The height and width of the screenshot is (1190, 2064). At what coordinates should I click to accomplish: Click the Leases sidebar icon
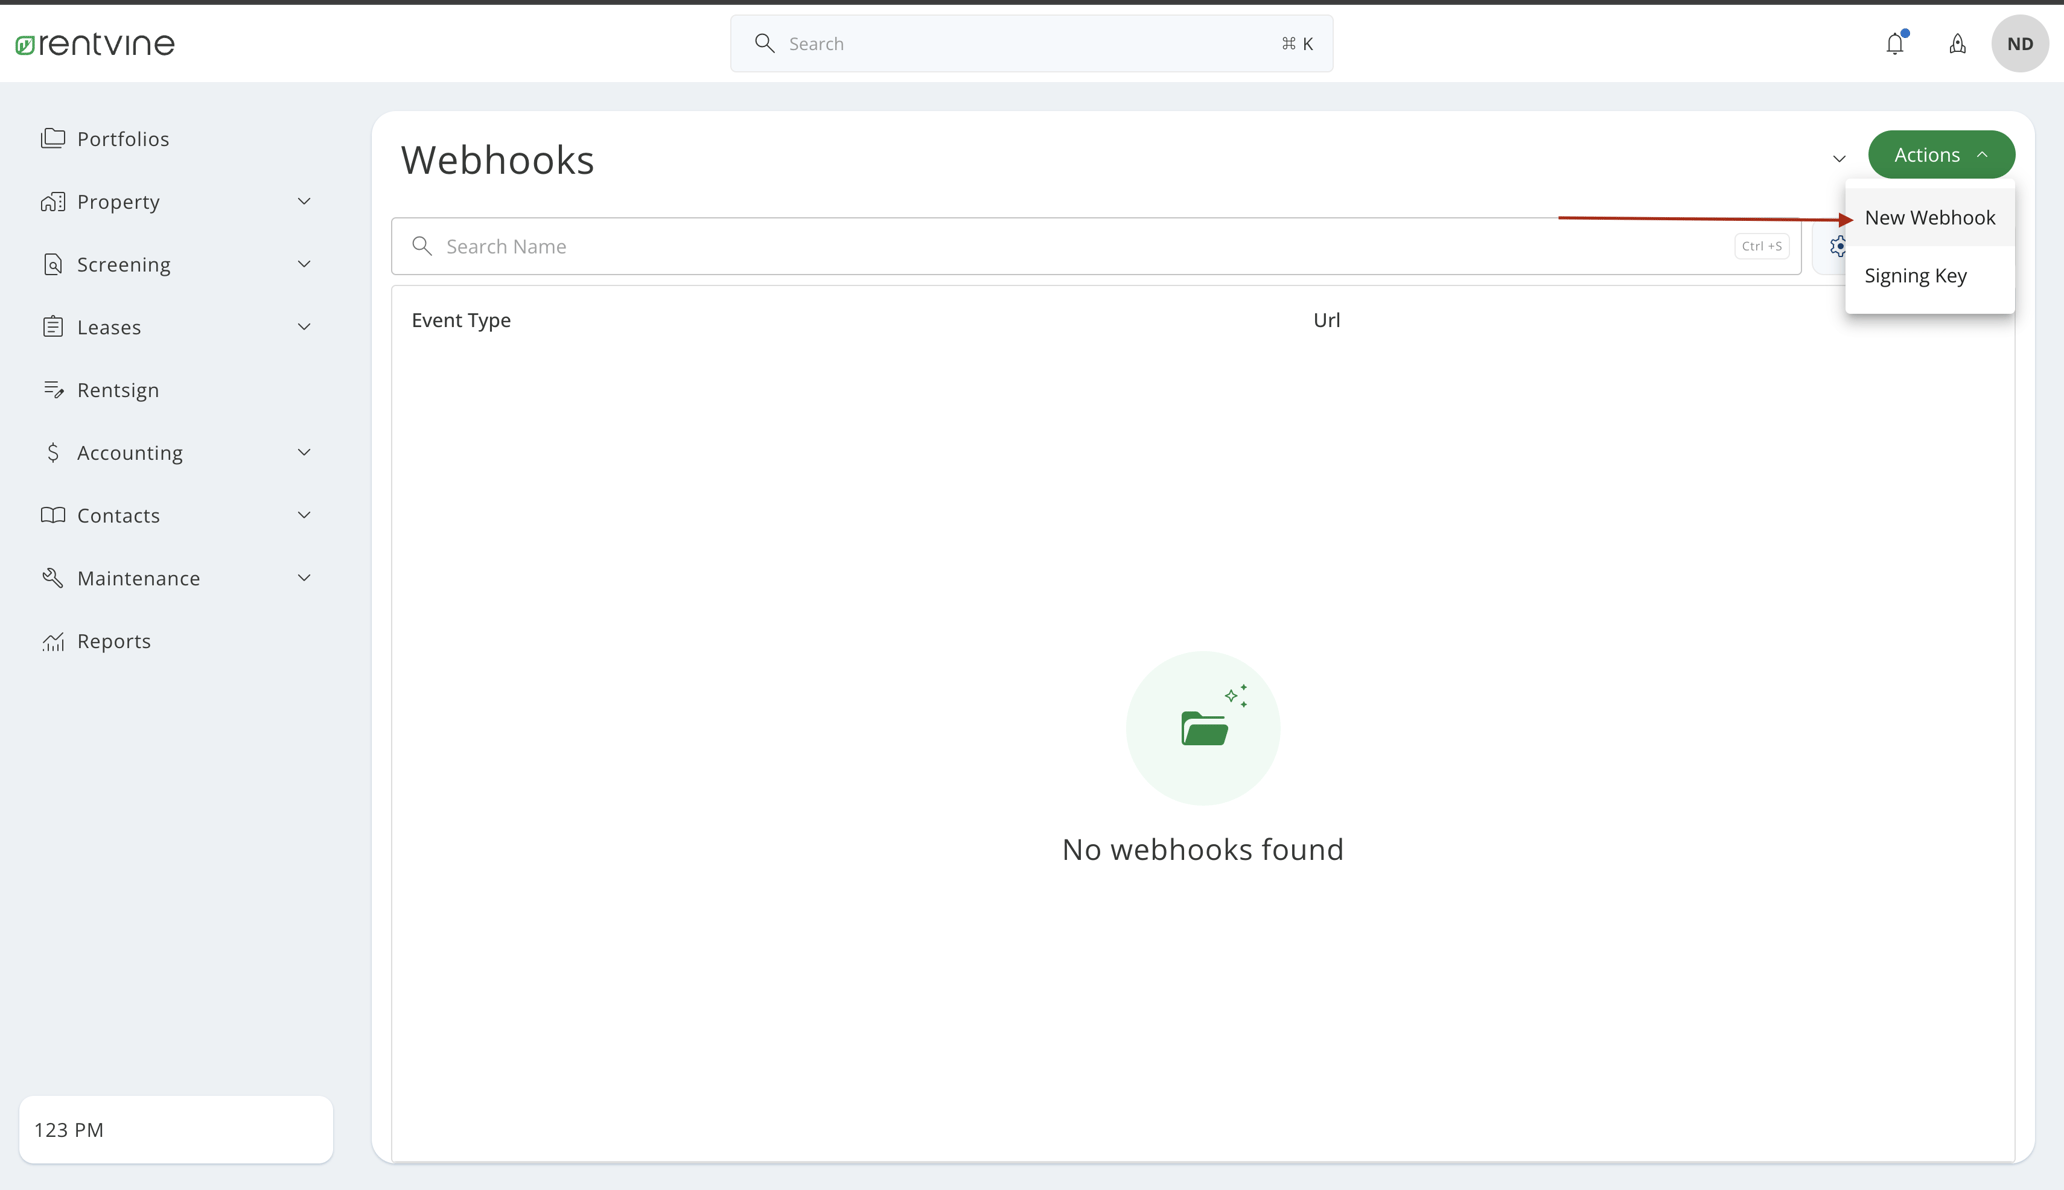point(53,326)
